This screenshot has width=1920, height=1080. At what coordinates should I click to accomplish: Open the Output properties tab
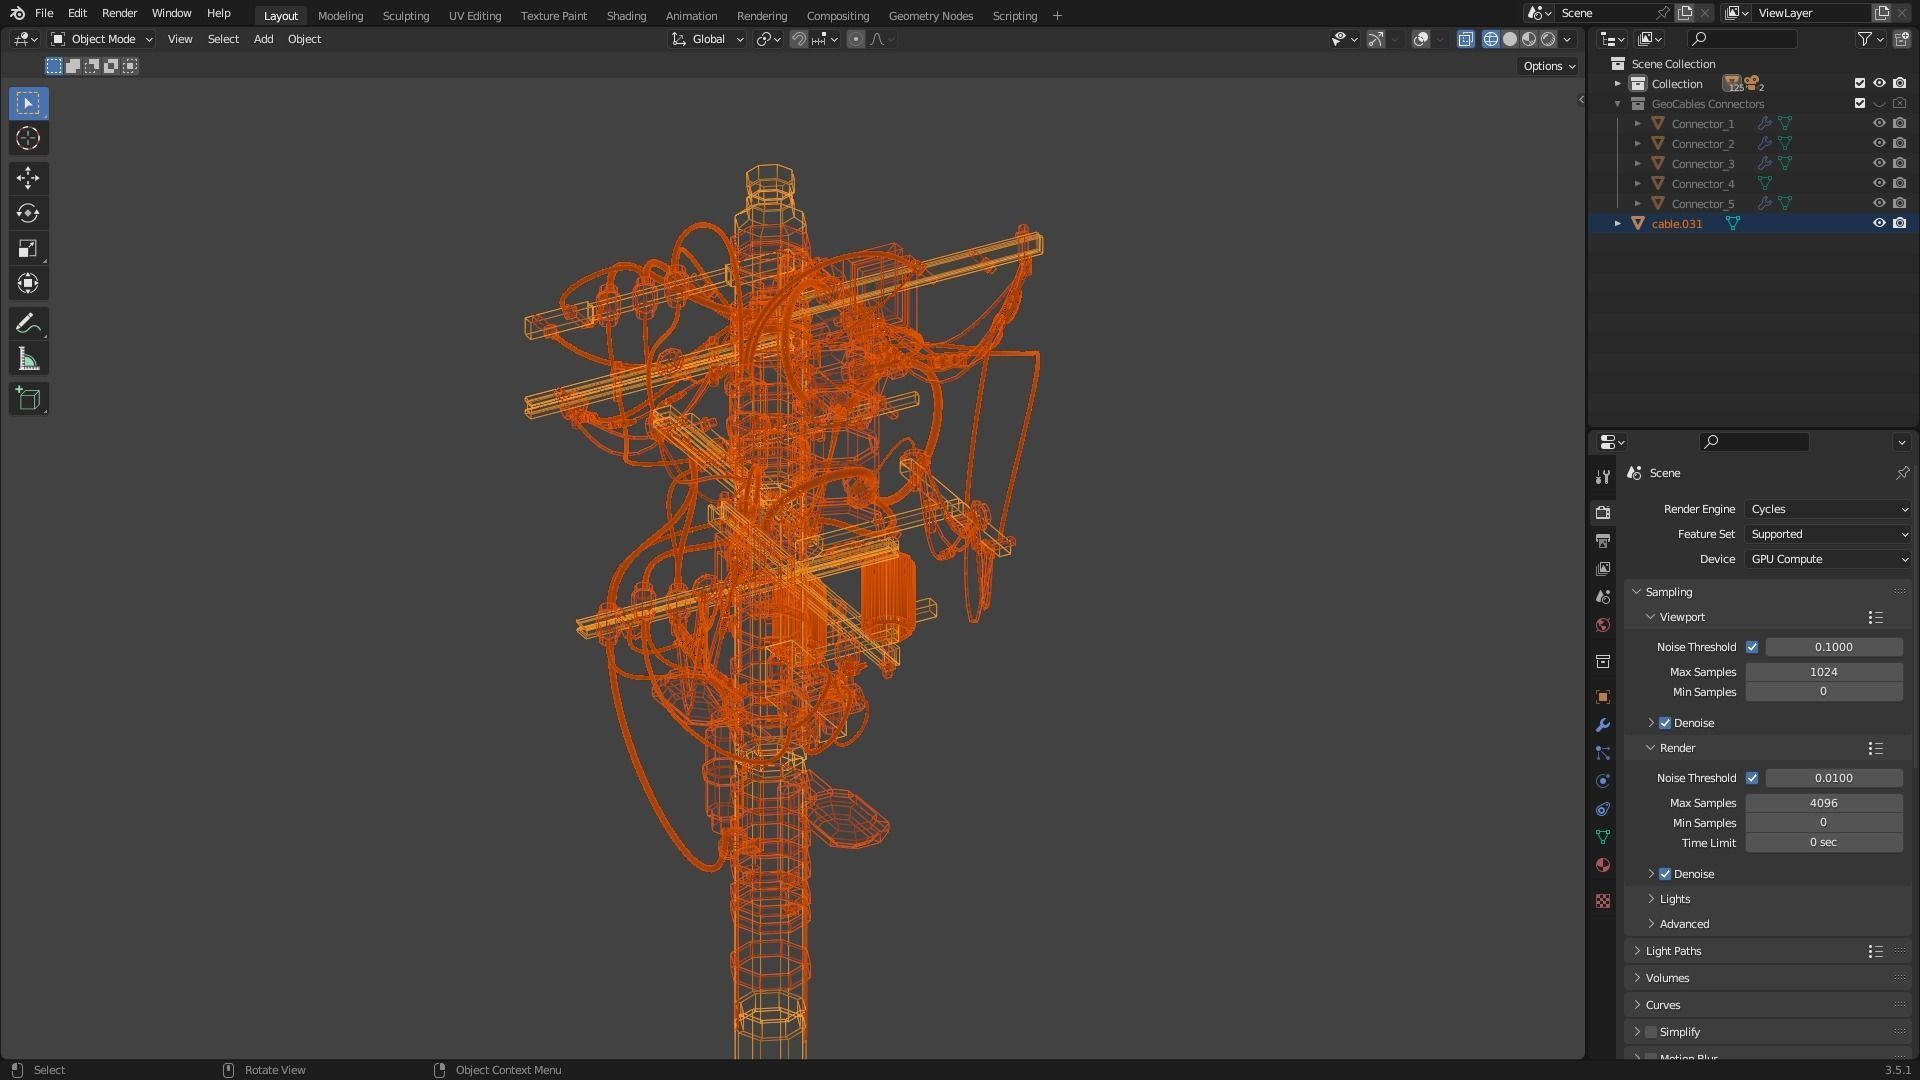pyautogui.click(x=1603, y=541)
